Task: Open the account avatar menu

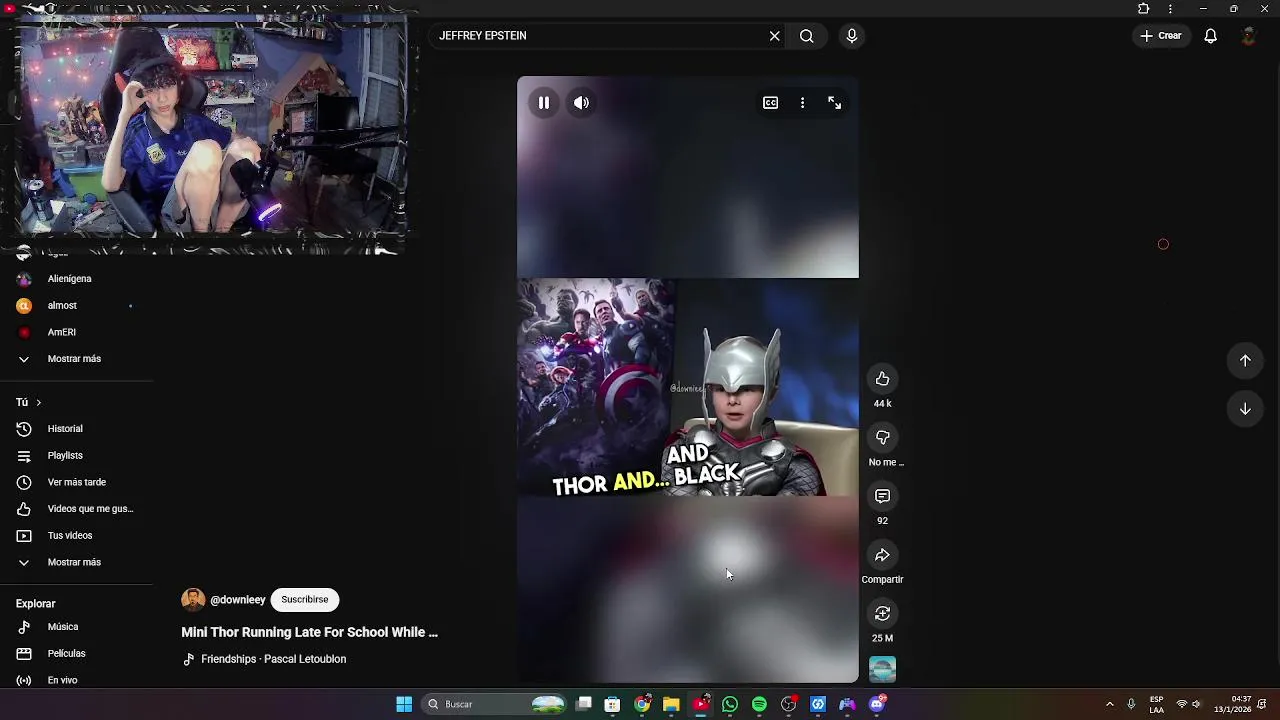Action: 1248,36
